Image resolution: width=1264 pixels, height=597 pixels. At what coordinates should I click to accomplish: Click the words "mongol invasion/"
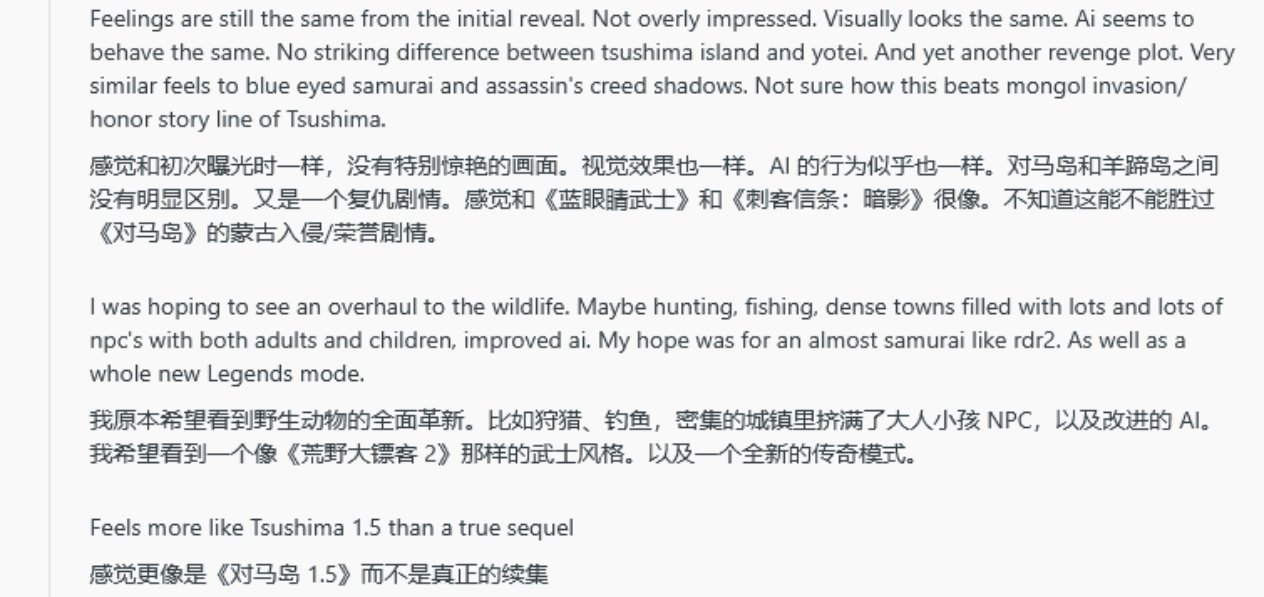tap(1118, 86)
